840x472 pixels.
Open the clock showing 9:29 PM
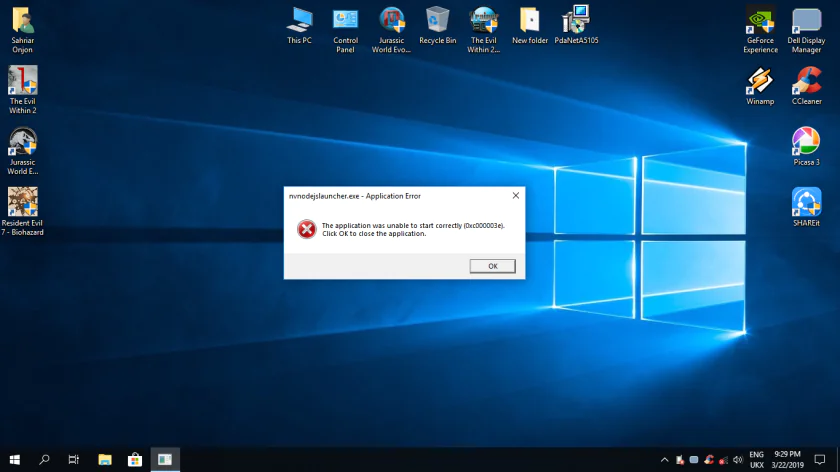tap(788, 460)
